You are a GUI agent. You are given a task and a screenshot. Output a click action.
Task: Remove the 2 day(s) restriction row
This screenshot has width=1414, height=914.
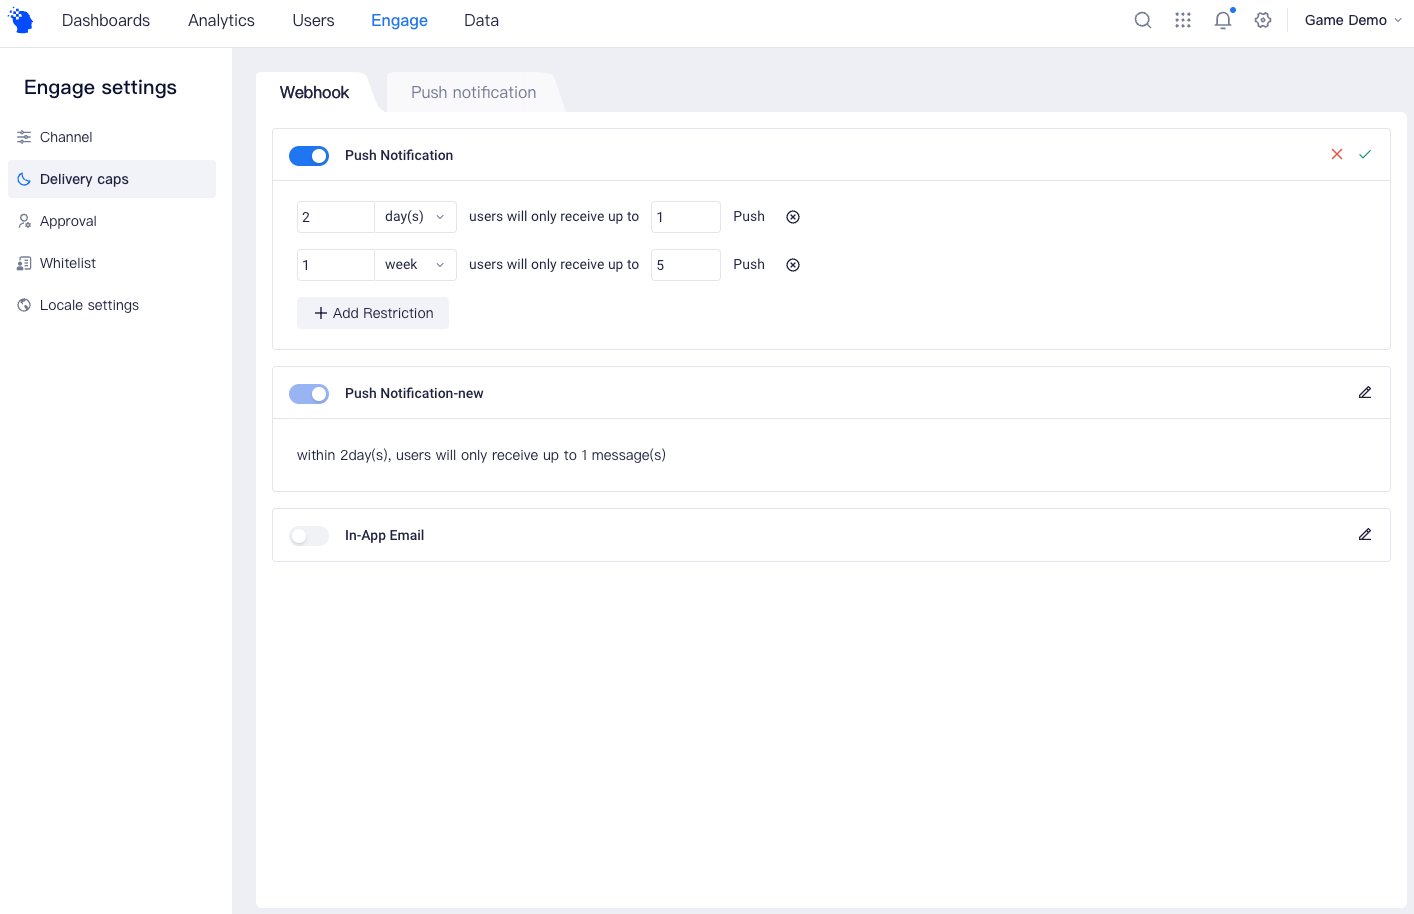pyautogui.click(x=793, y=217)
